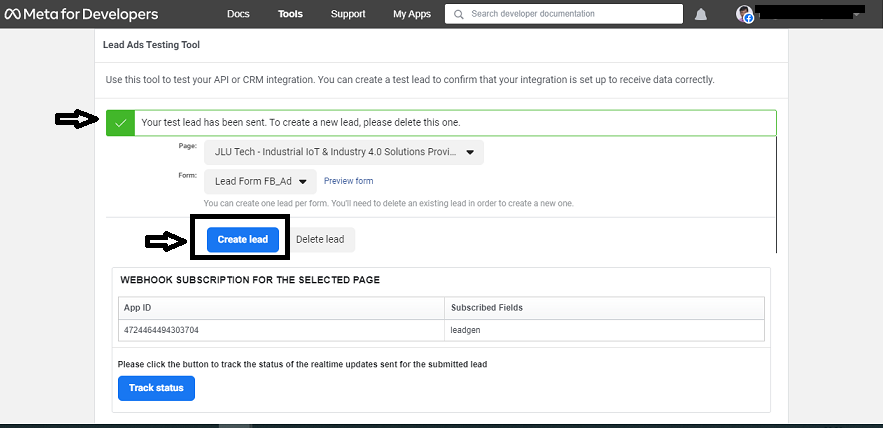Click the test lead sent message text

[301, 123]
